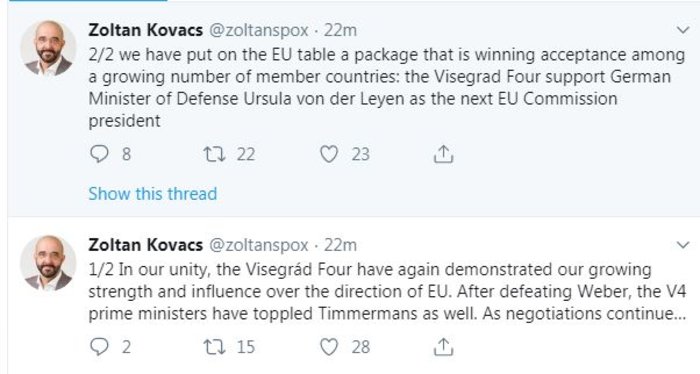Like the 1/2 tweet showing 28 likes
700x374 pixels.
coord(329,347)
